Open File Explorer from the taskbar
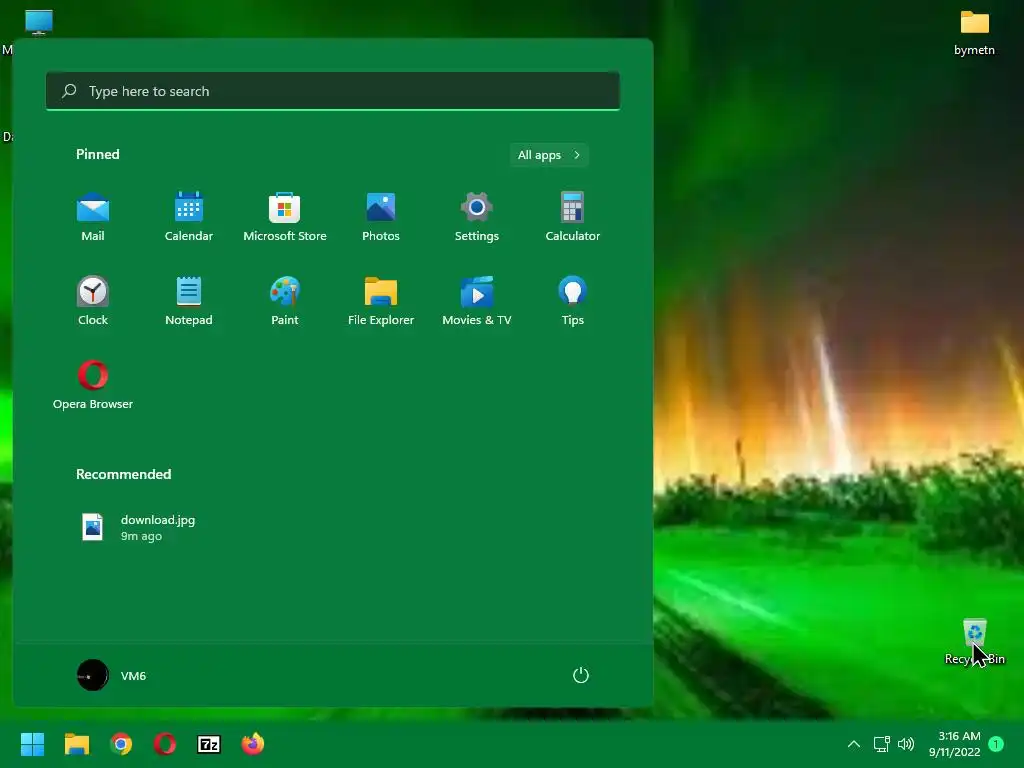Image resolution: width=1024 pixels, height=768 pixels. coord(76,744)
